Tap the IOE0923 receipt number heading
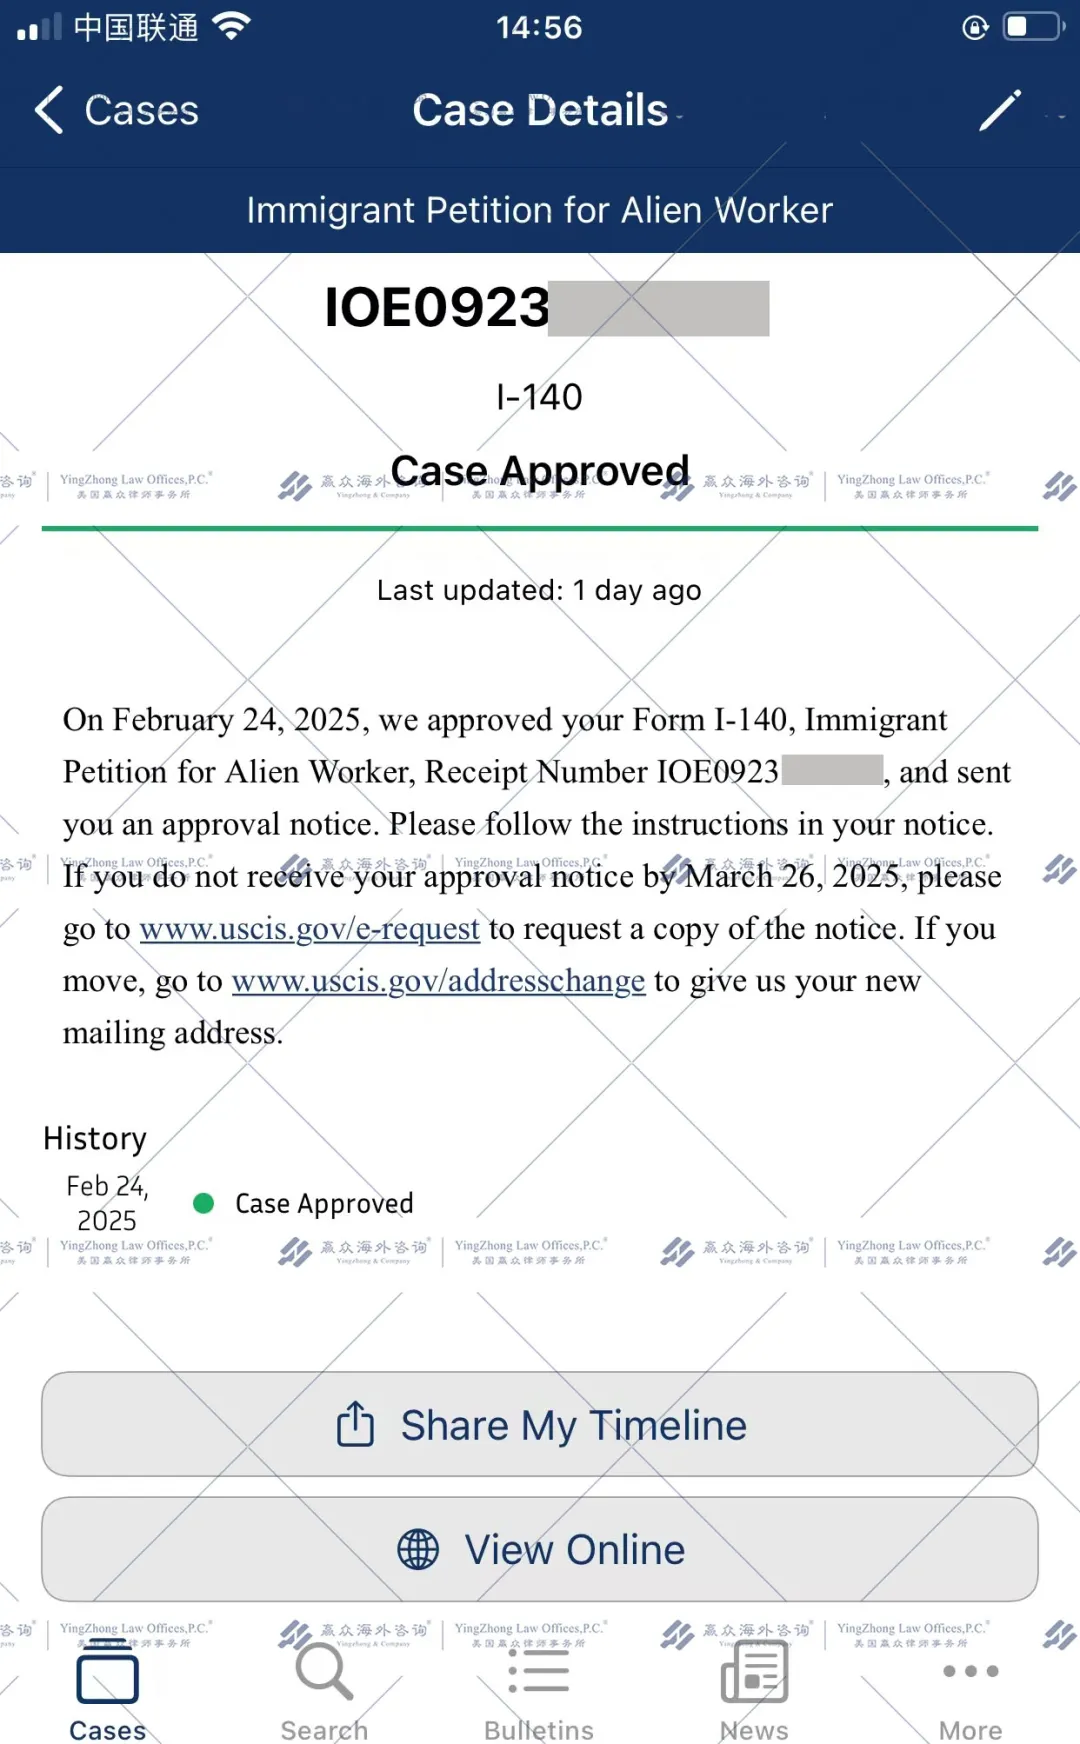 437,307
